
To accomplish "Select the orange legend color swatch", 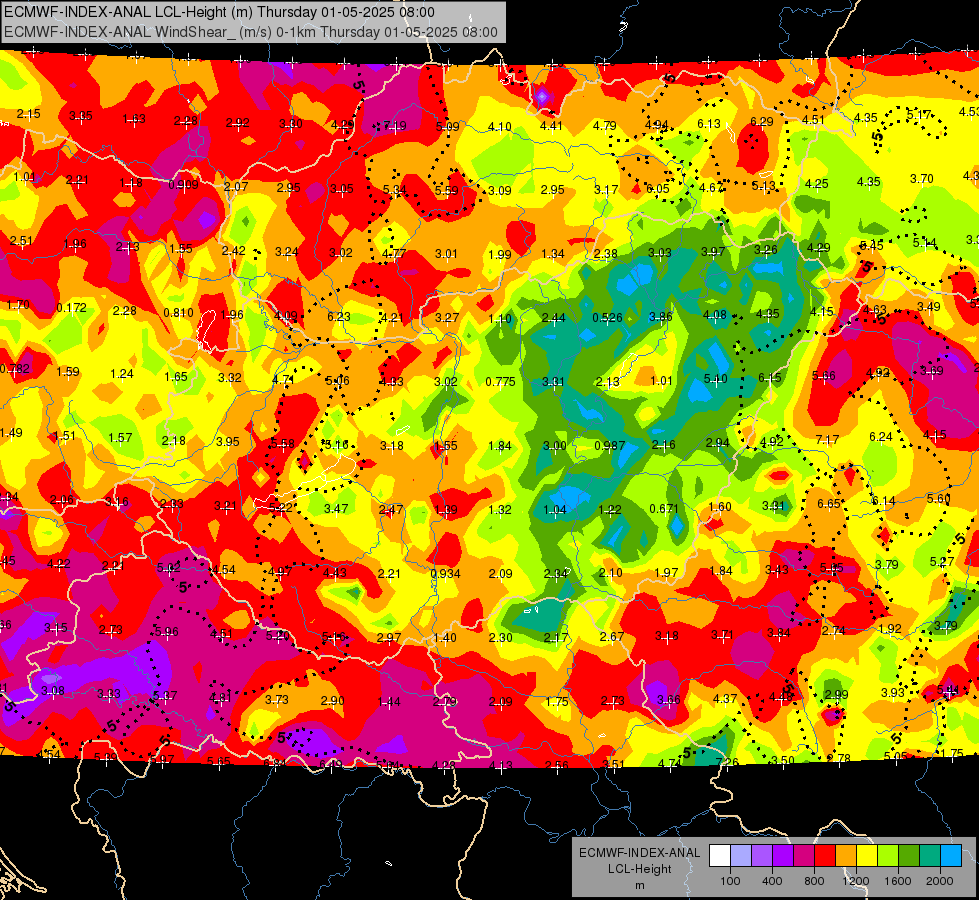I will (845, 855).
